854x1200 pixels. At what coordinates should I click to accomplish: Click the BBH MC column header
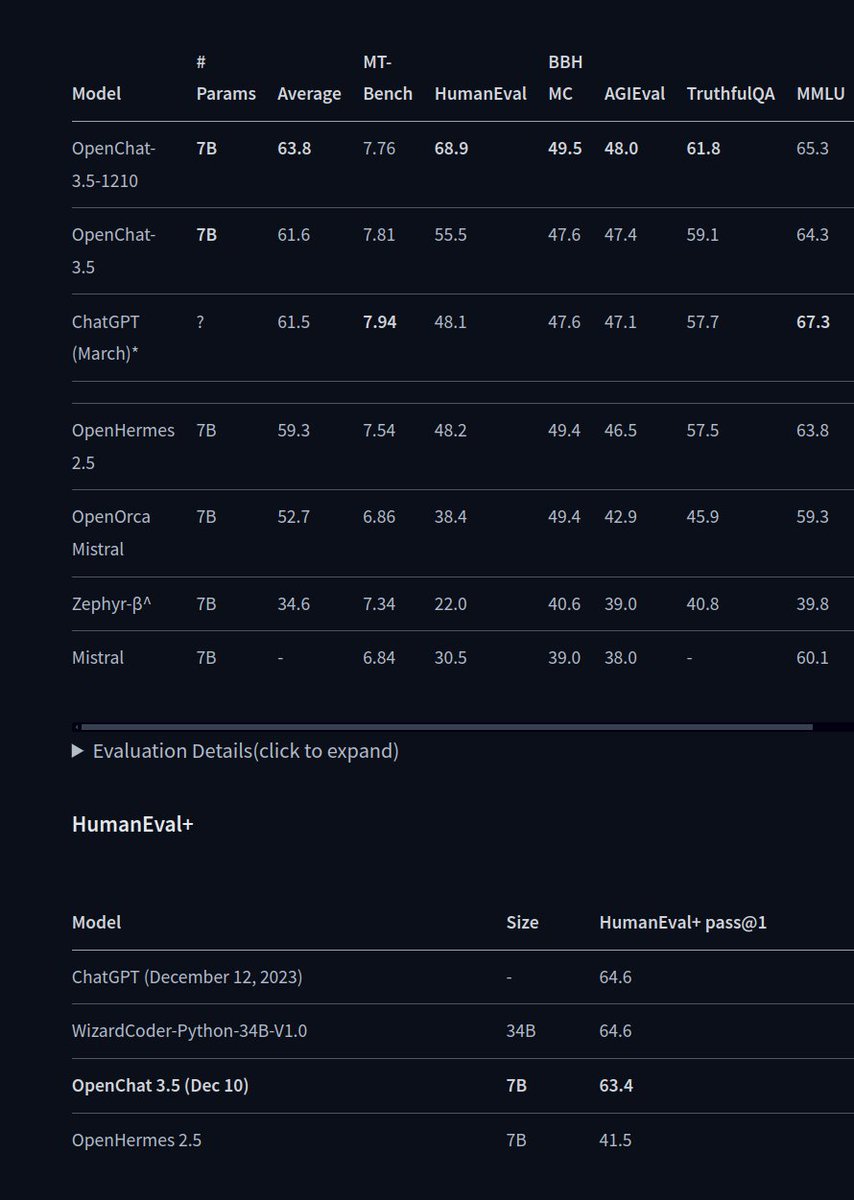pos(565,78)
